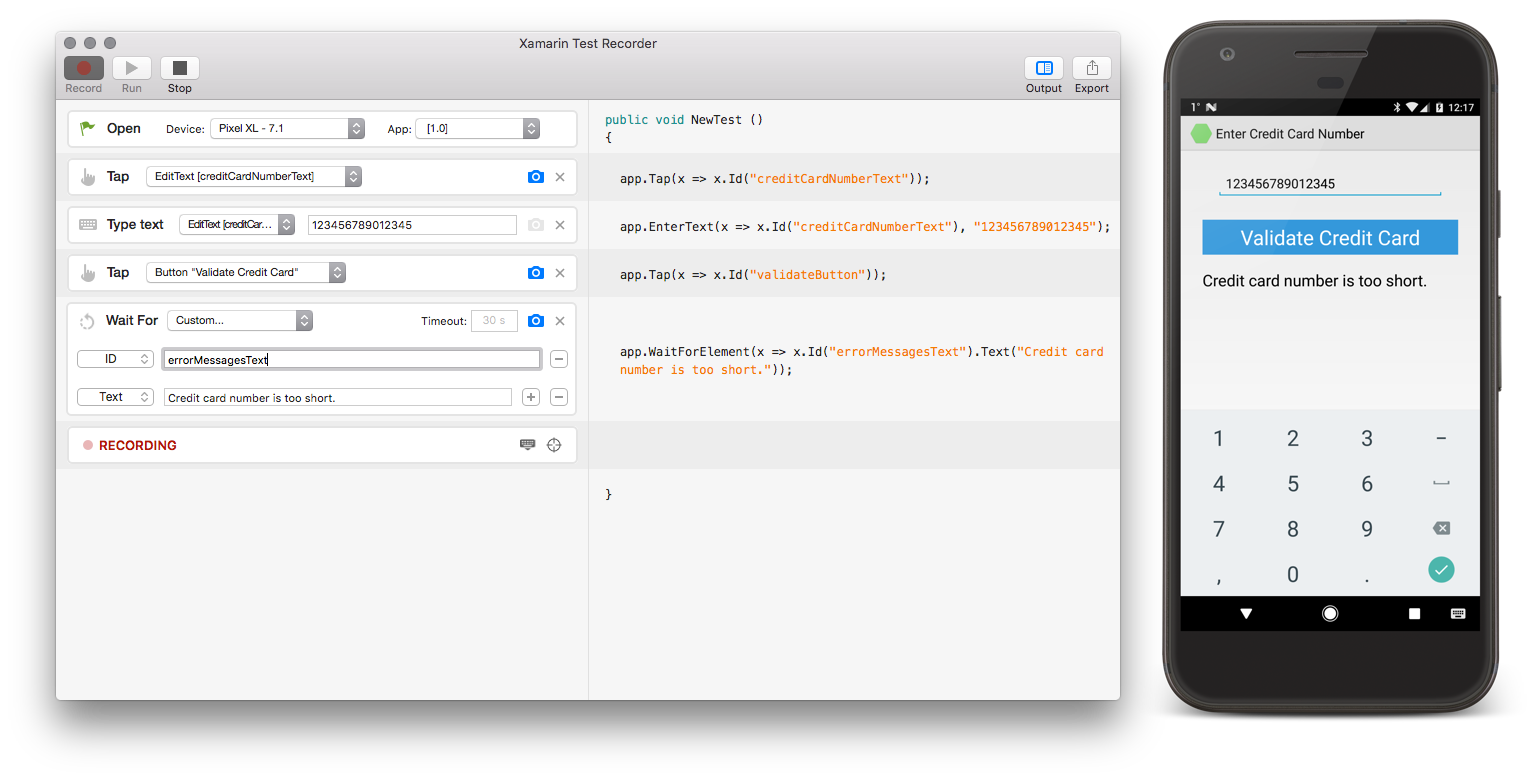The image size is (1536, 780).
Task: Open the ID query type selector
Action: [115, 359]
